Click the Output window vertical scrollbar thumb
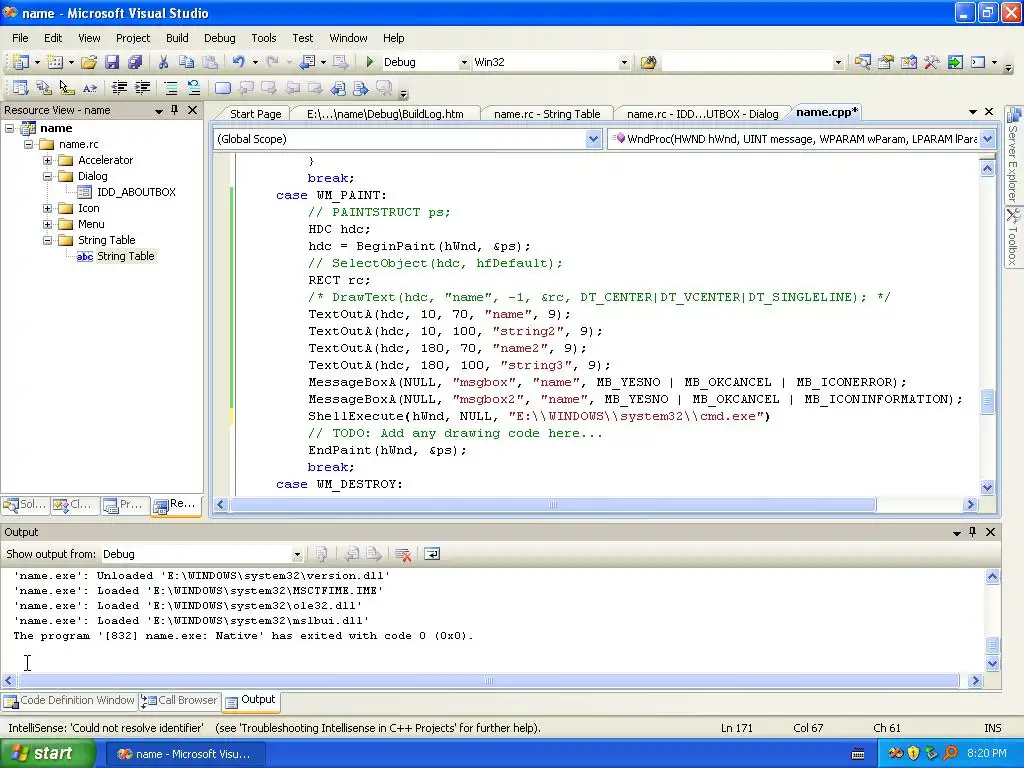 tap(992, 645)
